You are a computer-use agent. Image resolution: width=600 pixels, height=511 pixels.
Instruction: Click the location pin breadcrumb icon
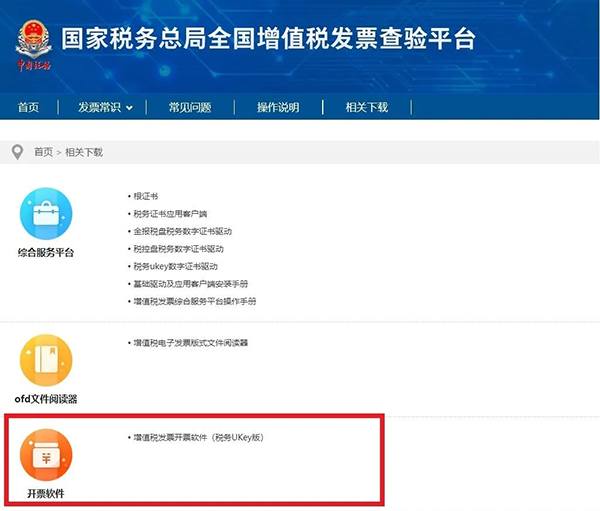(x=17, y=152)
